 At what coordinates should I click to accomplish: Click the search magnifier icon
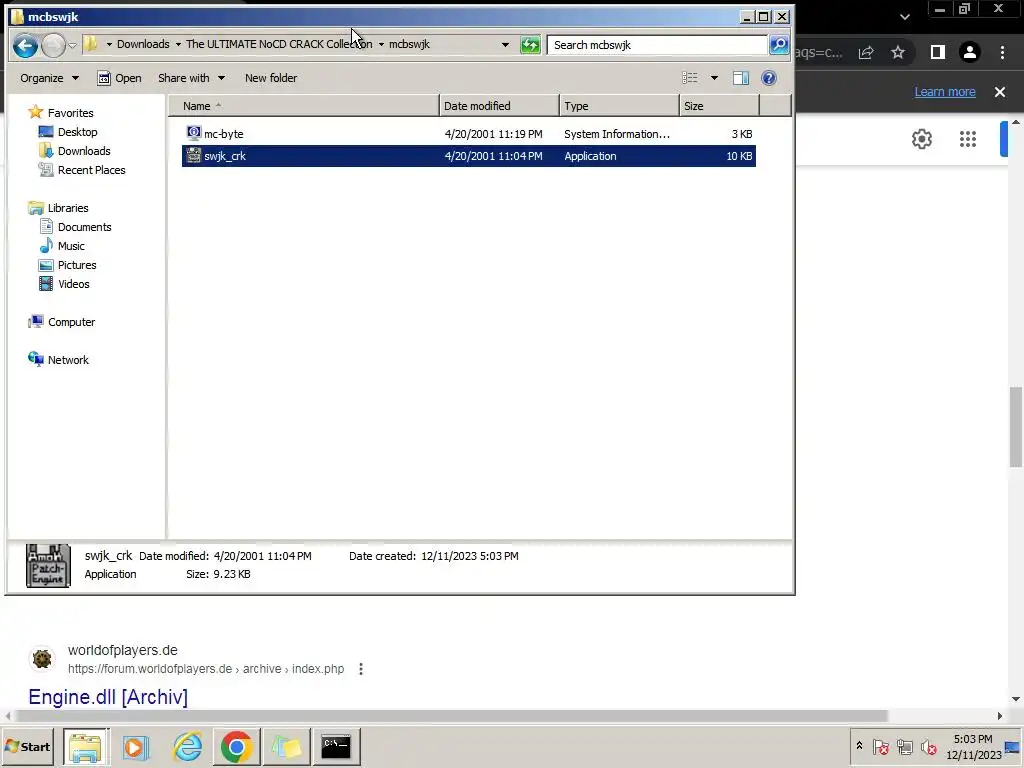tap(778, 44)
